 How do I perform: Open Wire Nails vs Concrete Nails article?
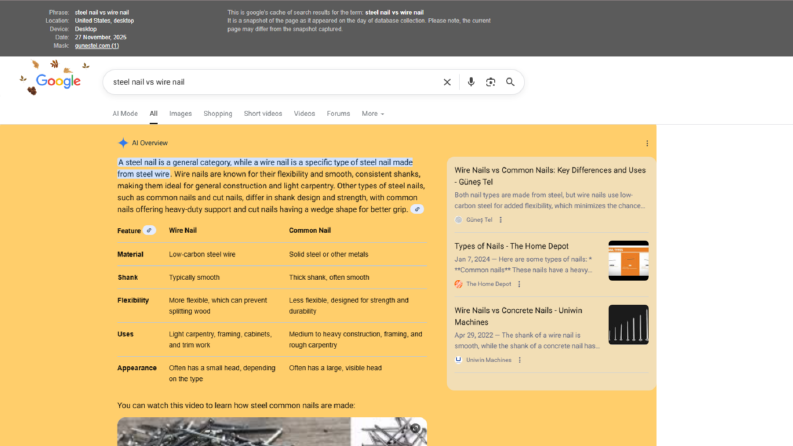[518, 316]
